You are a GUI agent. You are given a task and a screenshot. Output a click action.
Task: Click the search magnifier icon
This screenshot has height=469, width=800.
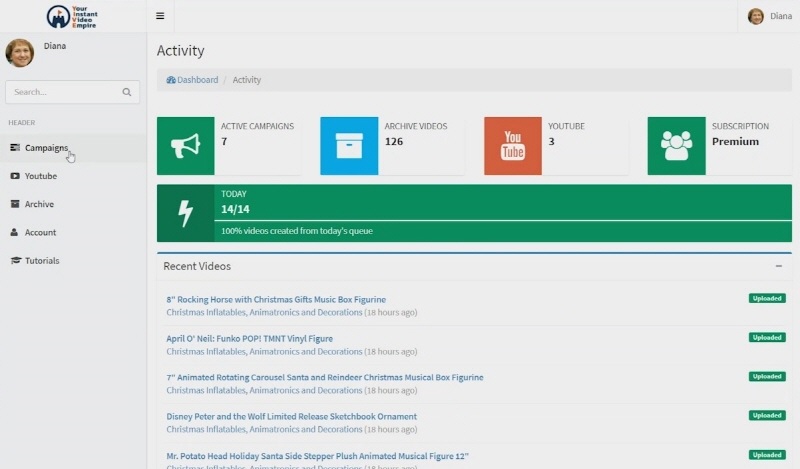click(127, 92)
